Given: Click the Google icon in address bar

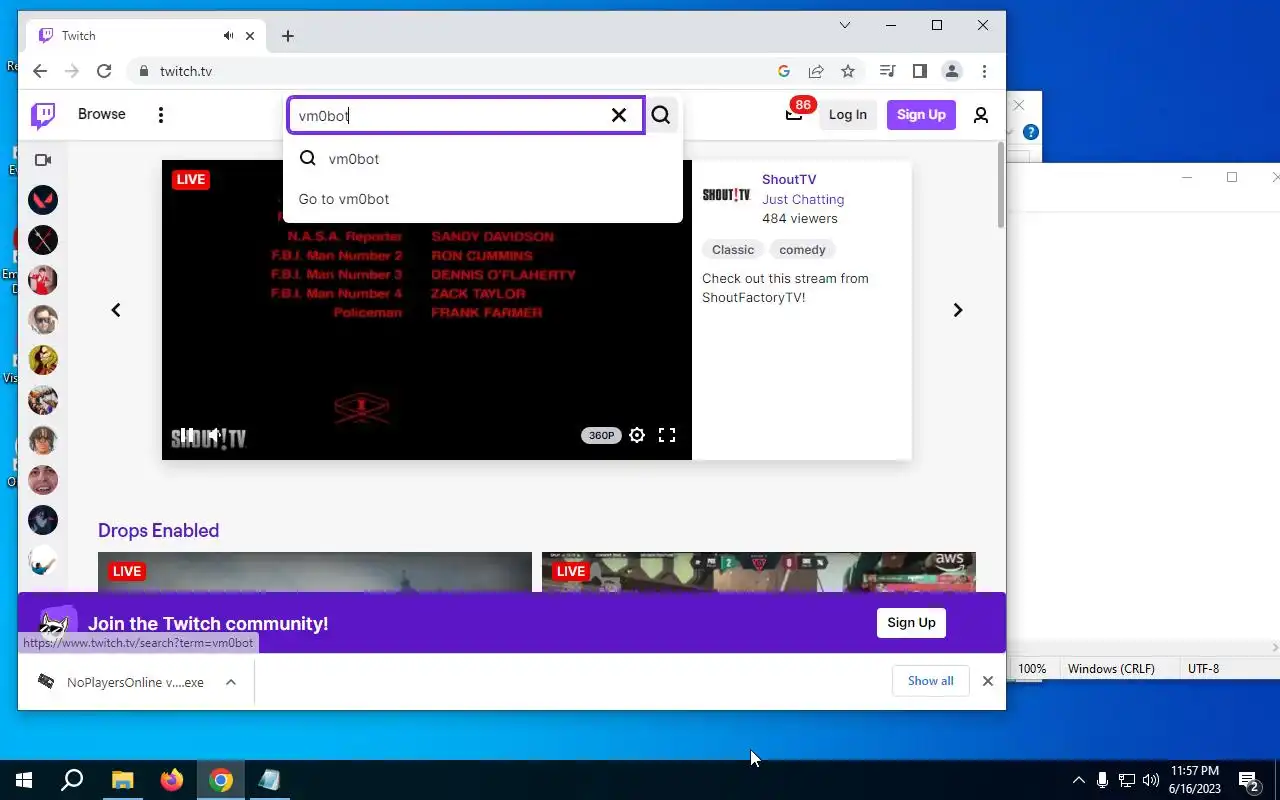Looking at the screenshot, I should tap(784, 71).
